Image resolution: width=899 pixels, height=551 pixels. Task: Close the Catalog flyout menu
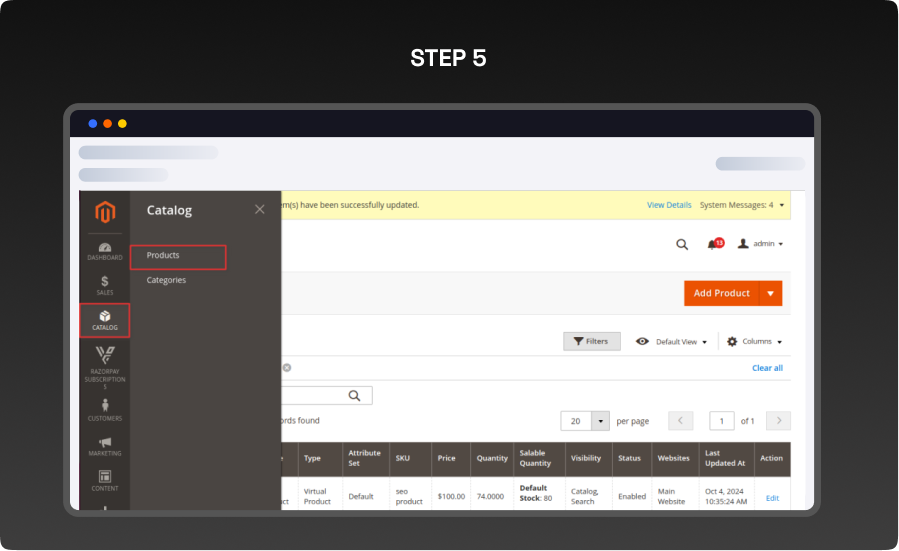tap(260, 209)
